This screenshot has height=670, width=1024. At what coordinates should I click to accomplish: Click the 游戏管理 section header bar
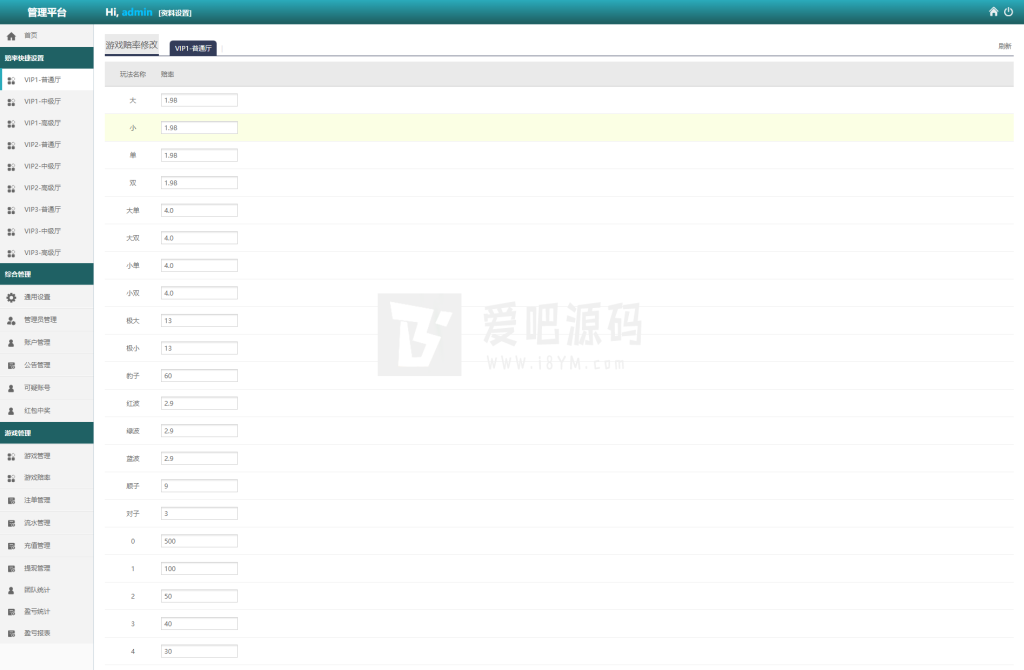tap(46, 432)
